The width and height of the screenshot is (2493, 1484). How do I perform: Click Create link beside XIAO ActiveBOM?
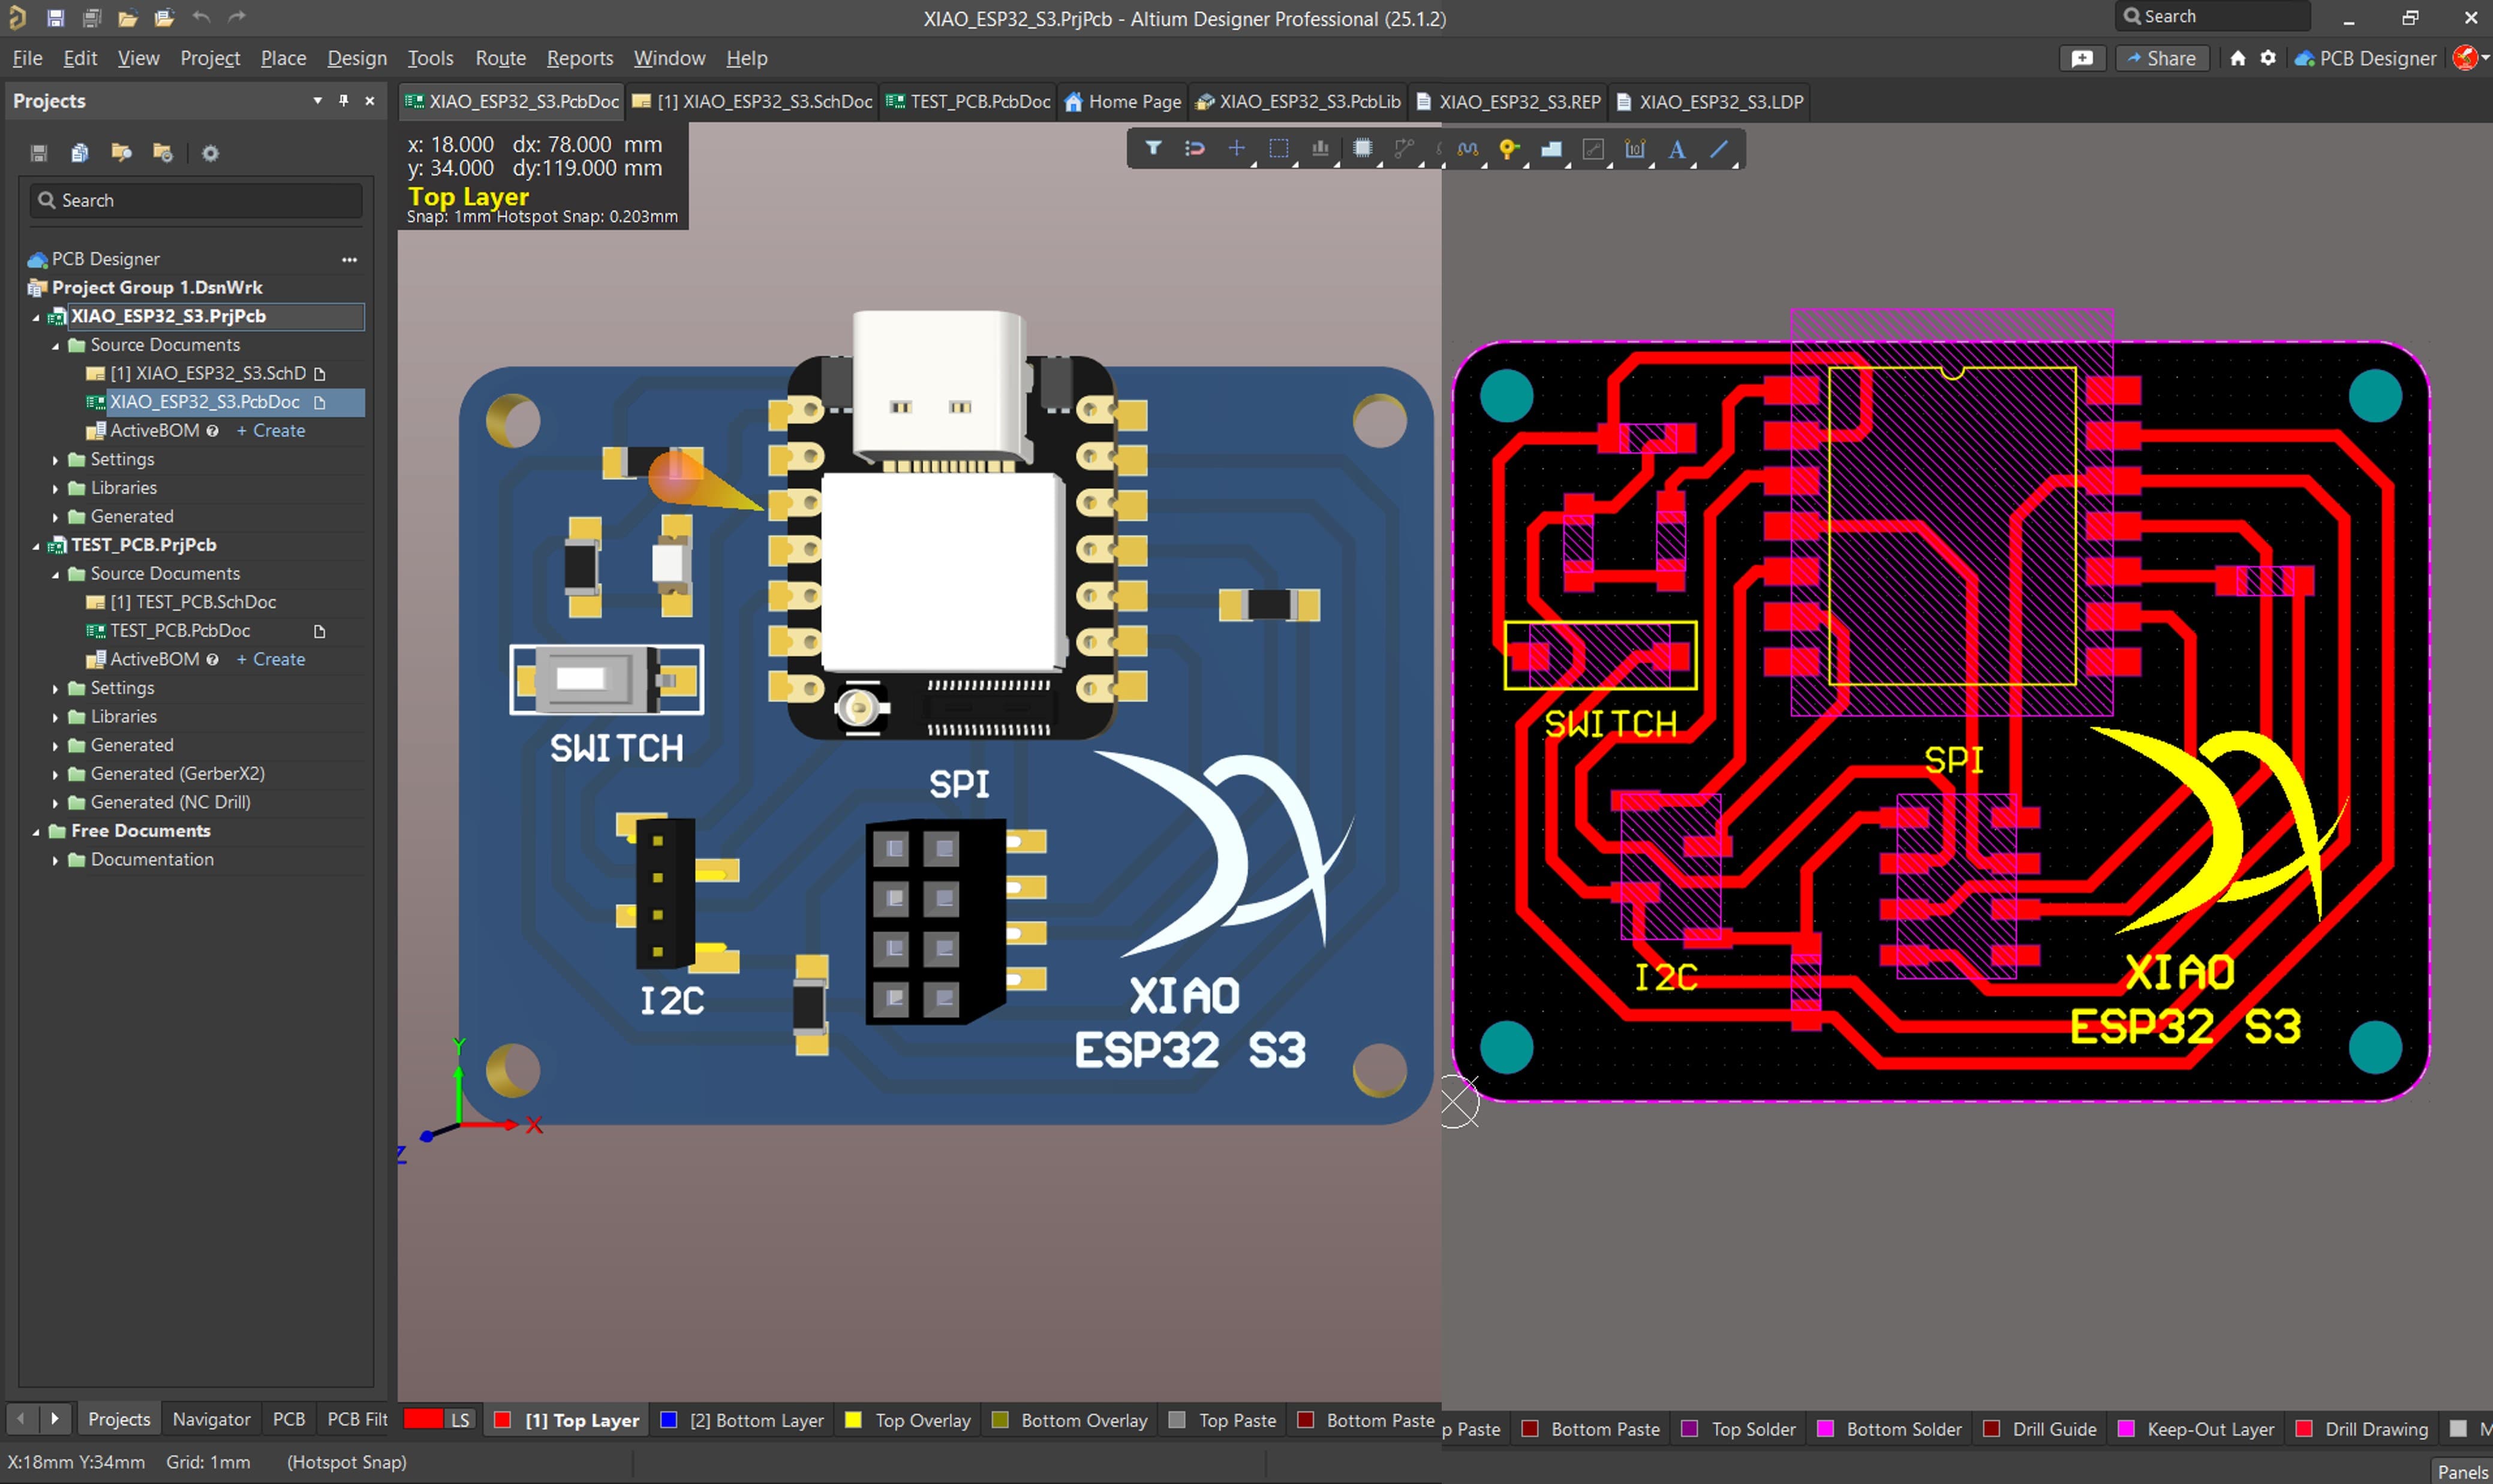(271, 431)
